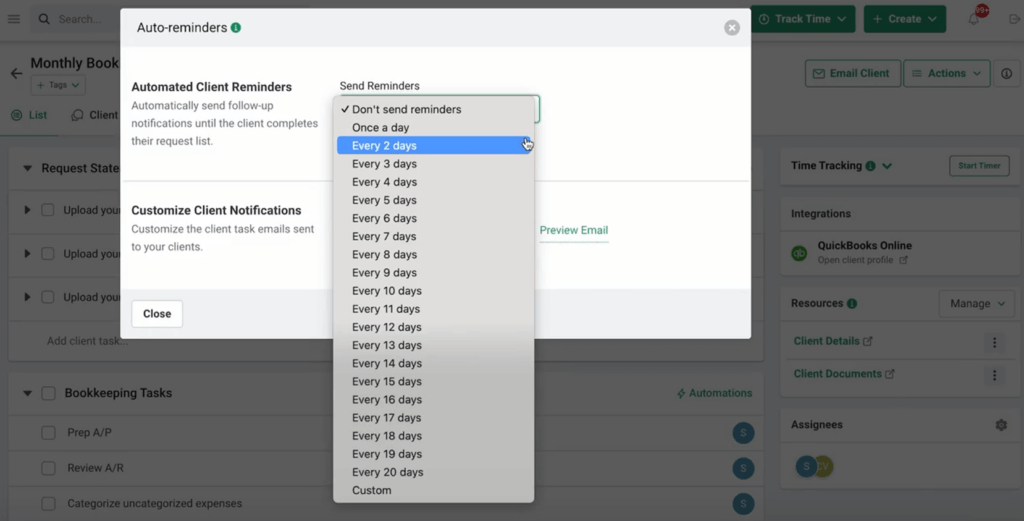Image resolution: width=1024 pixels, height=521 pixels.
Task: Click the hamburger menu icon
Action: (14, 19)
